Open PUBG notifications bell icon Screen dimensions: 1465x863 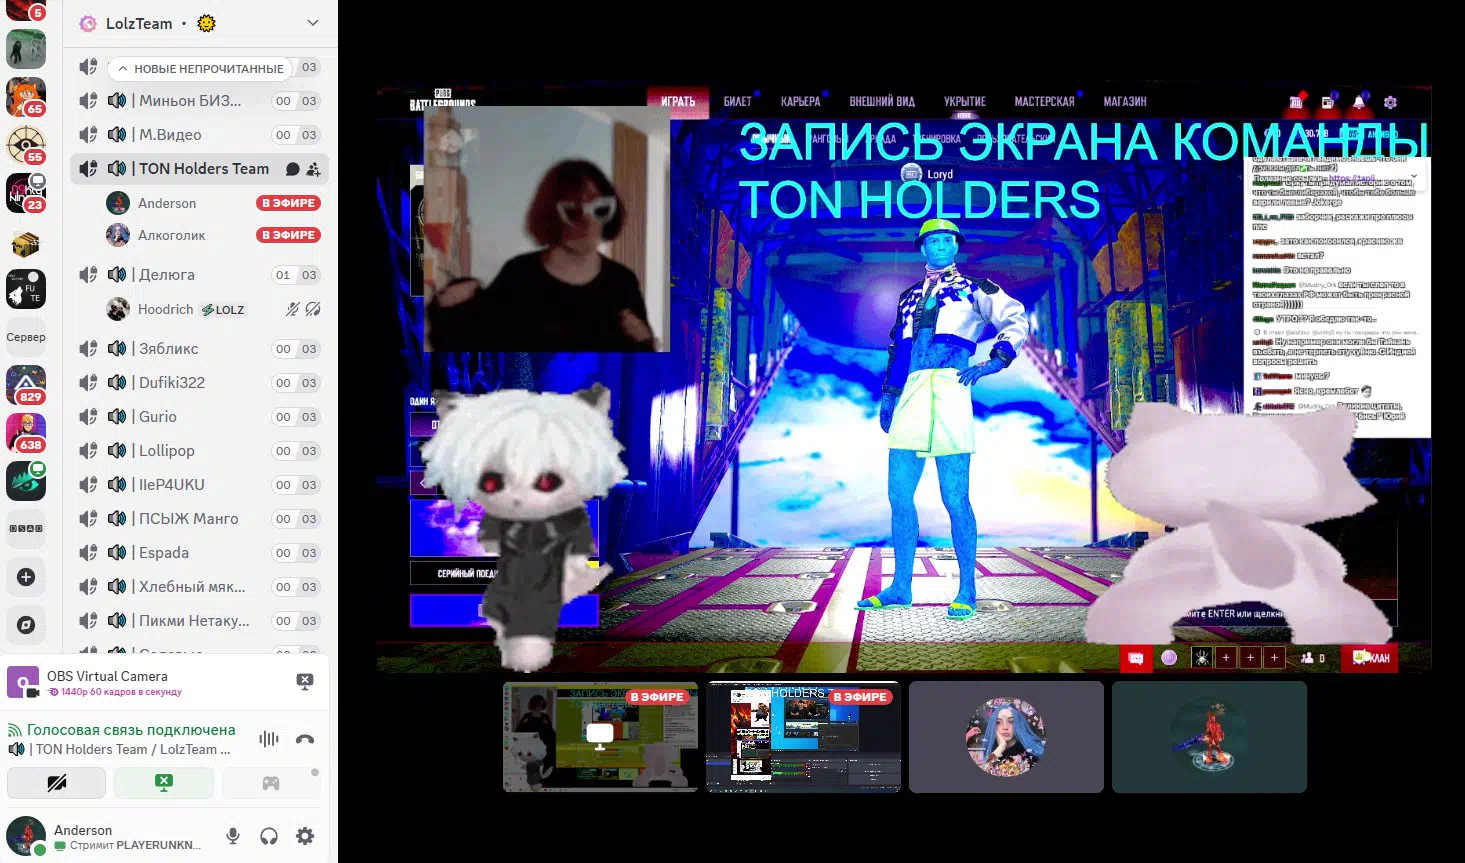(x=1359, y=102)
